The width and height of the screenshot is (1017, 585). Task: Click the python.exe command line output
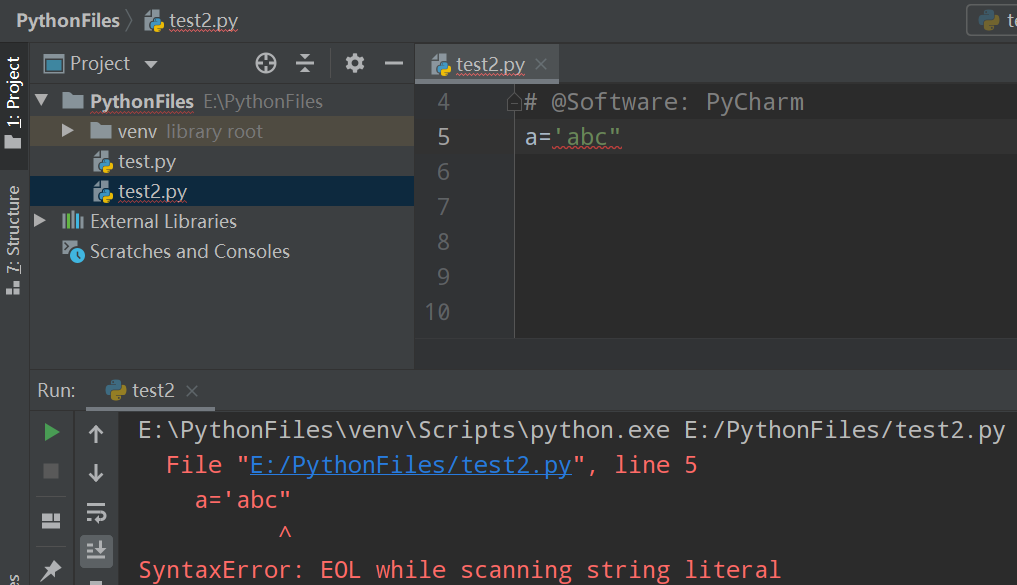(571, 430)
